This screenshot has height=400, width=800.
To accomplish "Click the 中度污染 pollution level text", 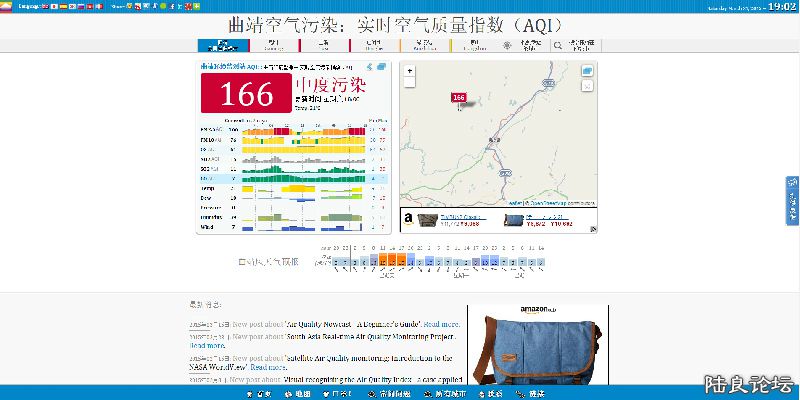I will click(331, 84).
